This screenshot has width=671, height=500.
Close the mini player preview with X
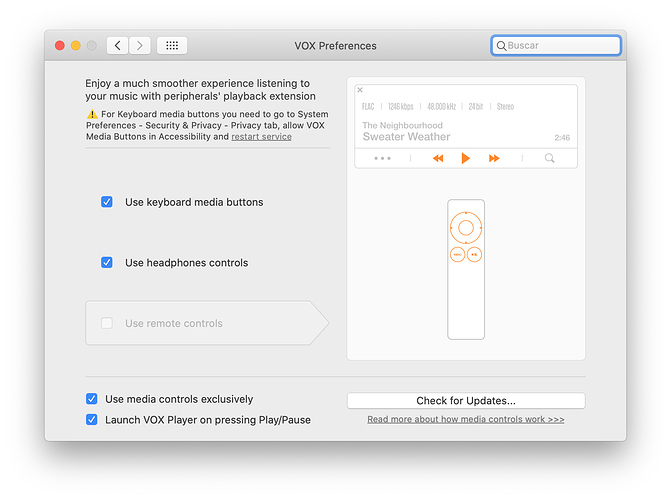(x=360, y=90)
